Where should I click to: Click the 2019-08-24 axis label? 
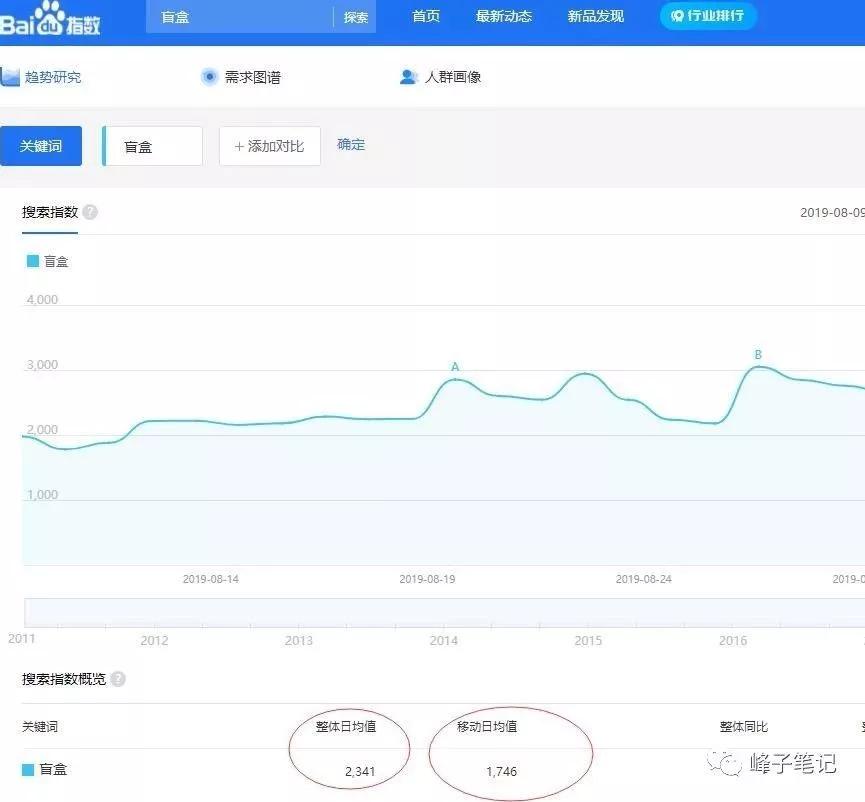[x=644, y=579]
